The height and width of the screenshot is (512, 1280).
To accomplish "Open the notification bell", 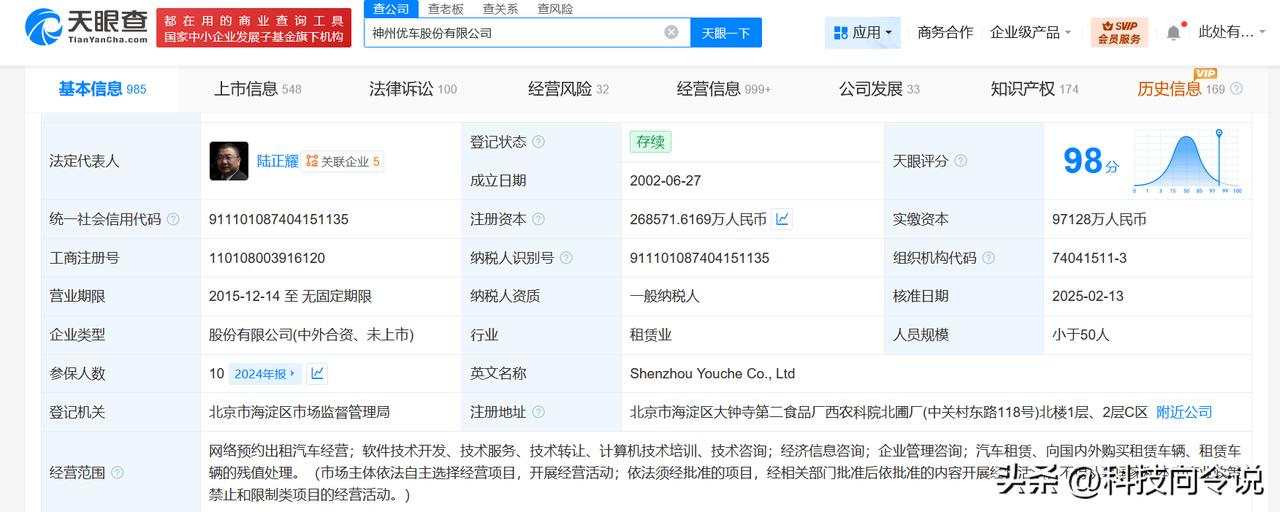I will click(x=1173, y=33).
